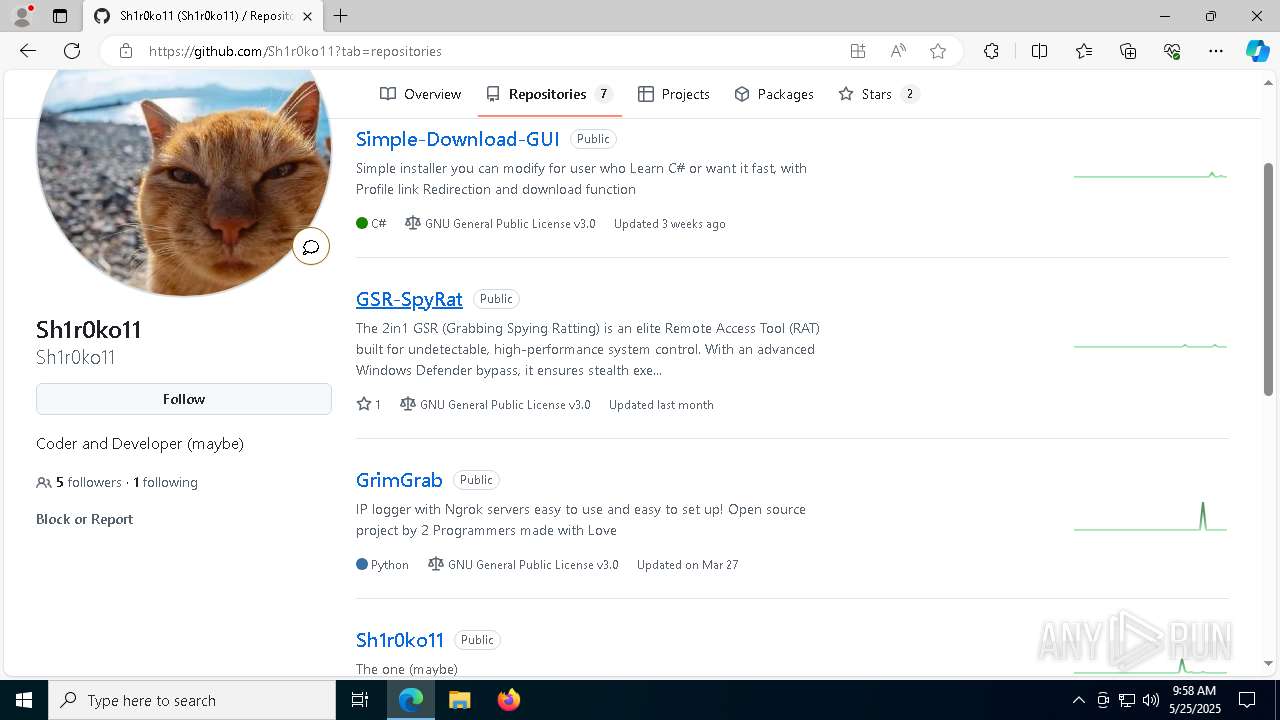Go back to the previous page

point(28,51)
